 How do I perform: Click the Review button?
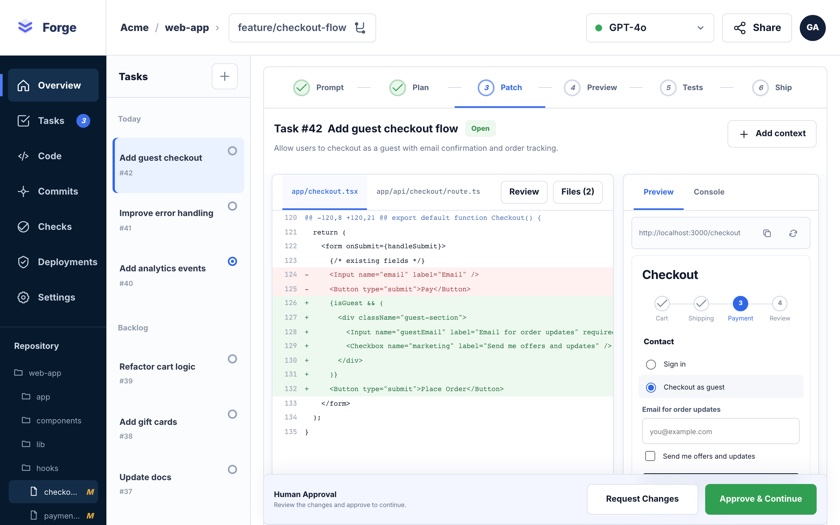coord(524,192)
